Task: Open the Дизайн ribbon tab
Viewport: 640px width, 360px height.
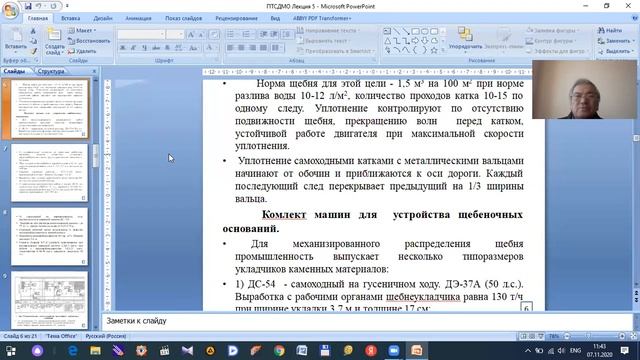Action: click(x=103, y=18)
